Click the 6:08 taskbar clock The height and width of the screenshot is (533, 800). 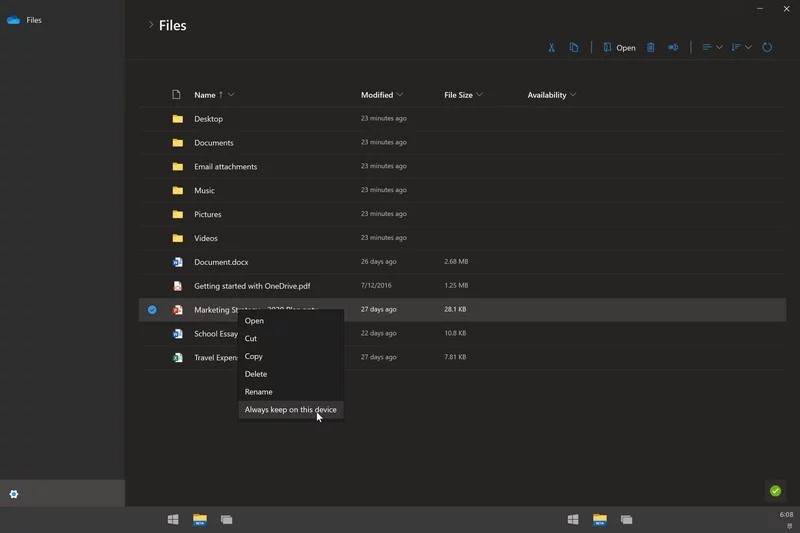click(x=786, y=515)
